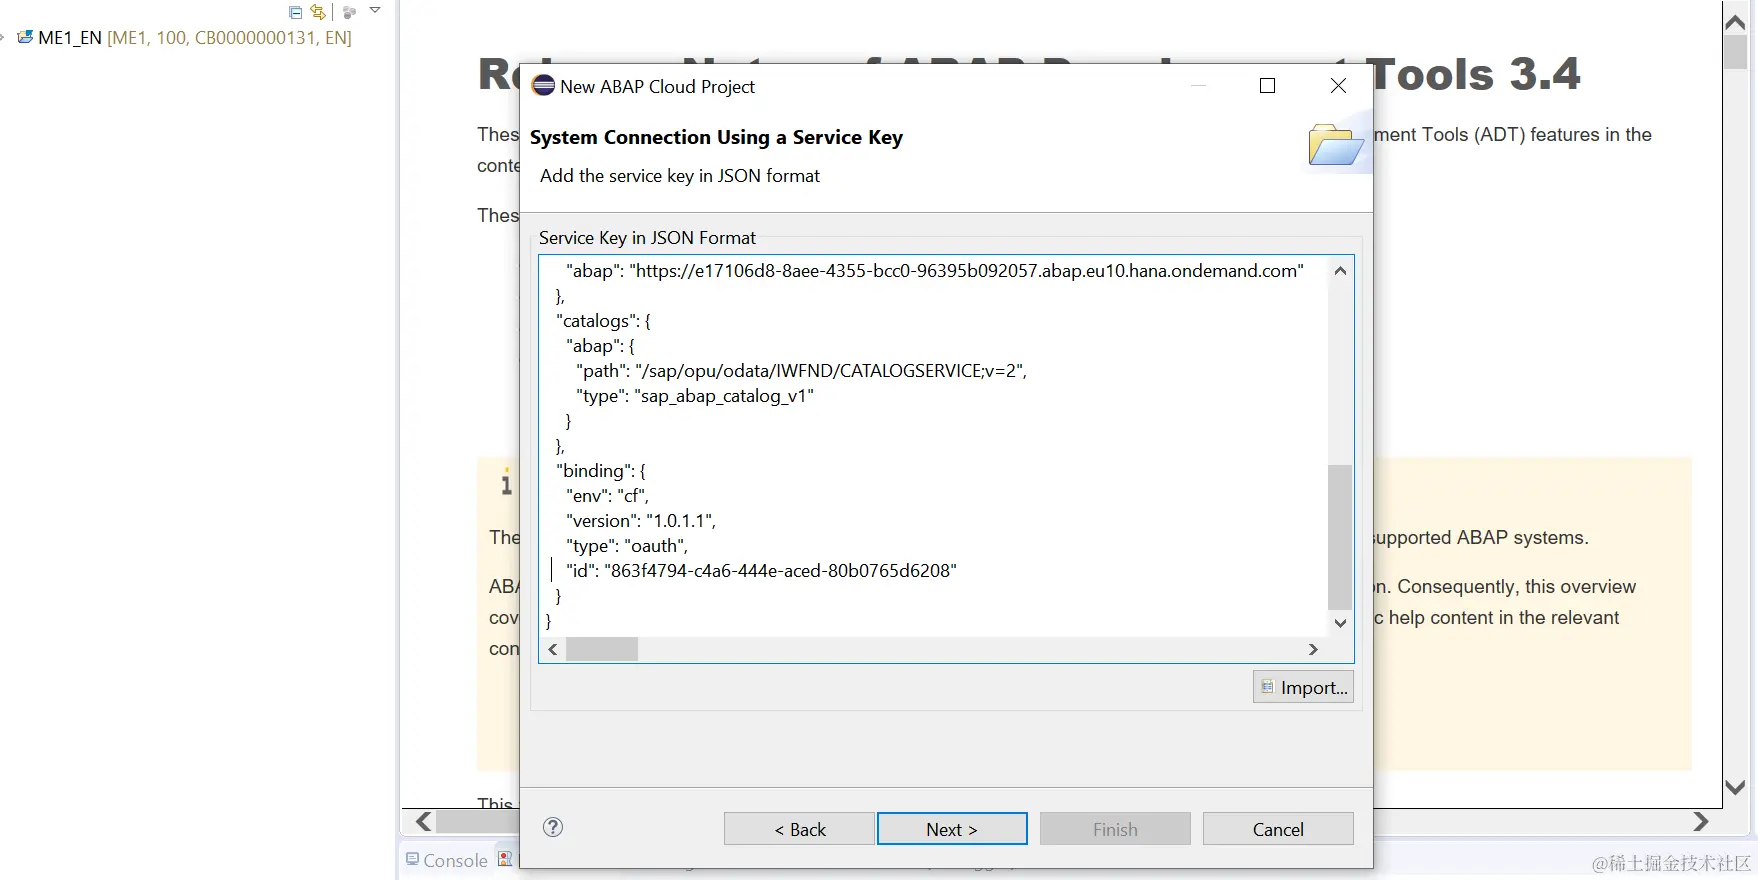Click the "abap" URL line in JSON

pyautogui.click(x=934, y=271)
